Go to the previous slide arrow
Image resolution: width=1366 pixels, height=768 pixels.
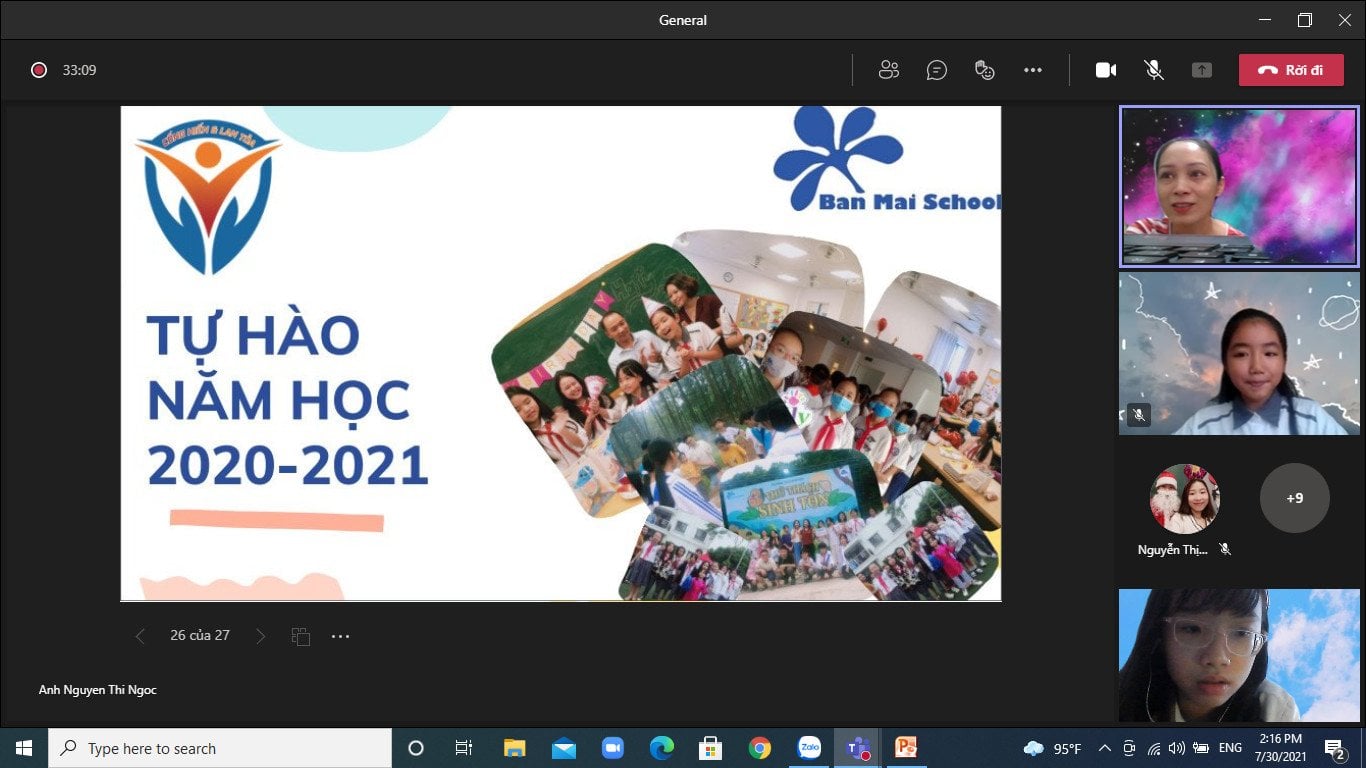pos(140,636)
